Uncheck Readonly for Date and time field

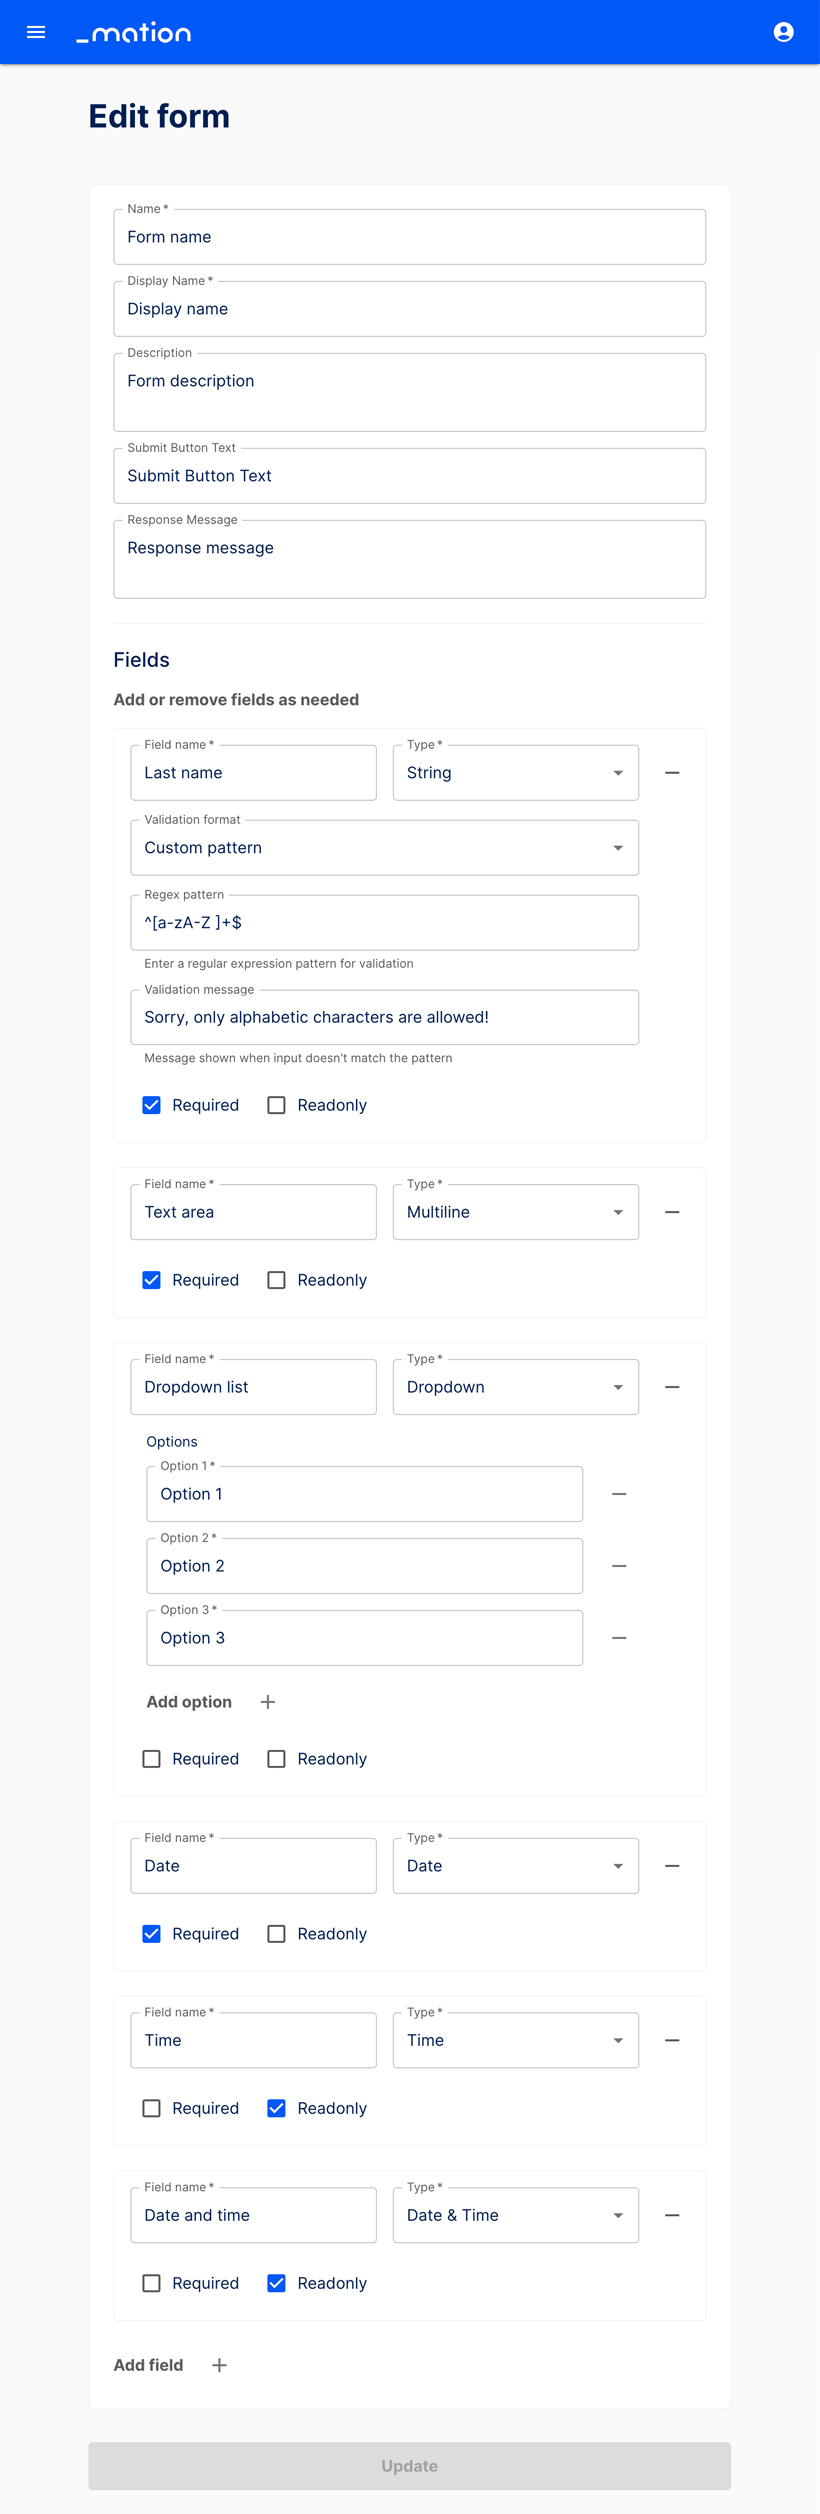[276, 2283]
